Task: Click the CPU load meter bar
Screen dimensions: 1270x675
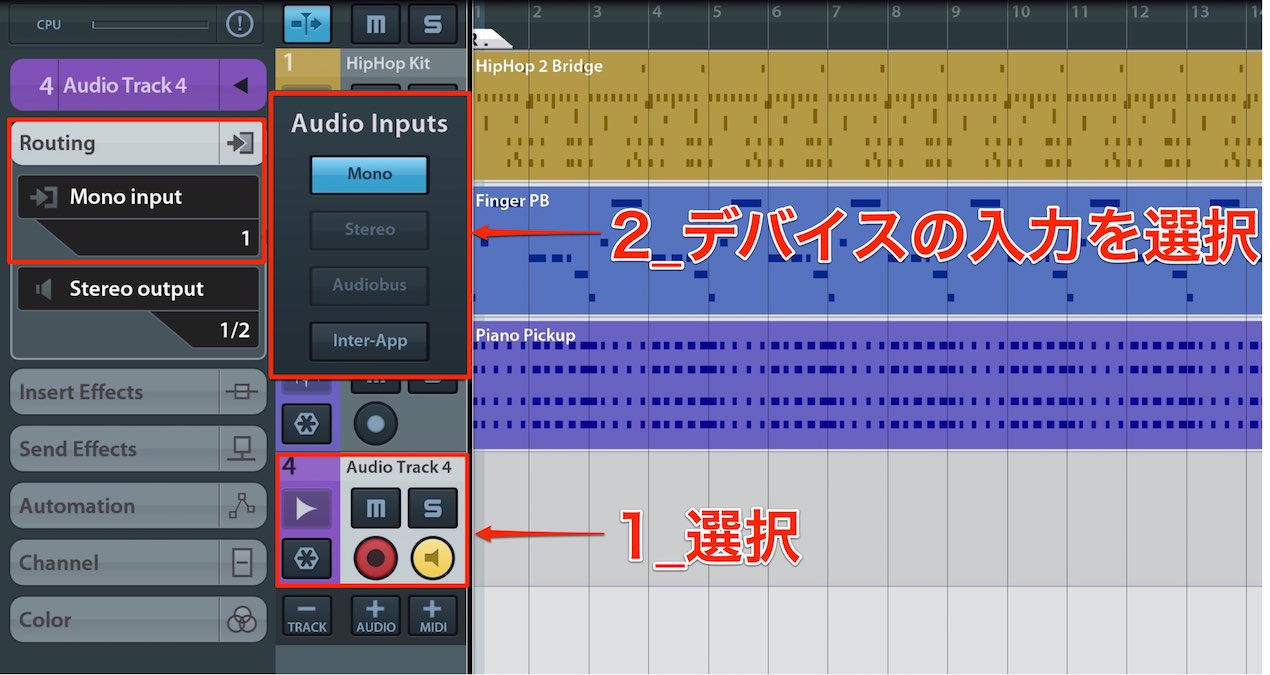Action: coord(150,24)
